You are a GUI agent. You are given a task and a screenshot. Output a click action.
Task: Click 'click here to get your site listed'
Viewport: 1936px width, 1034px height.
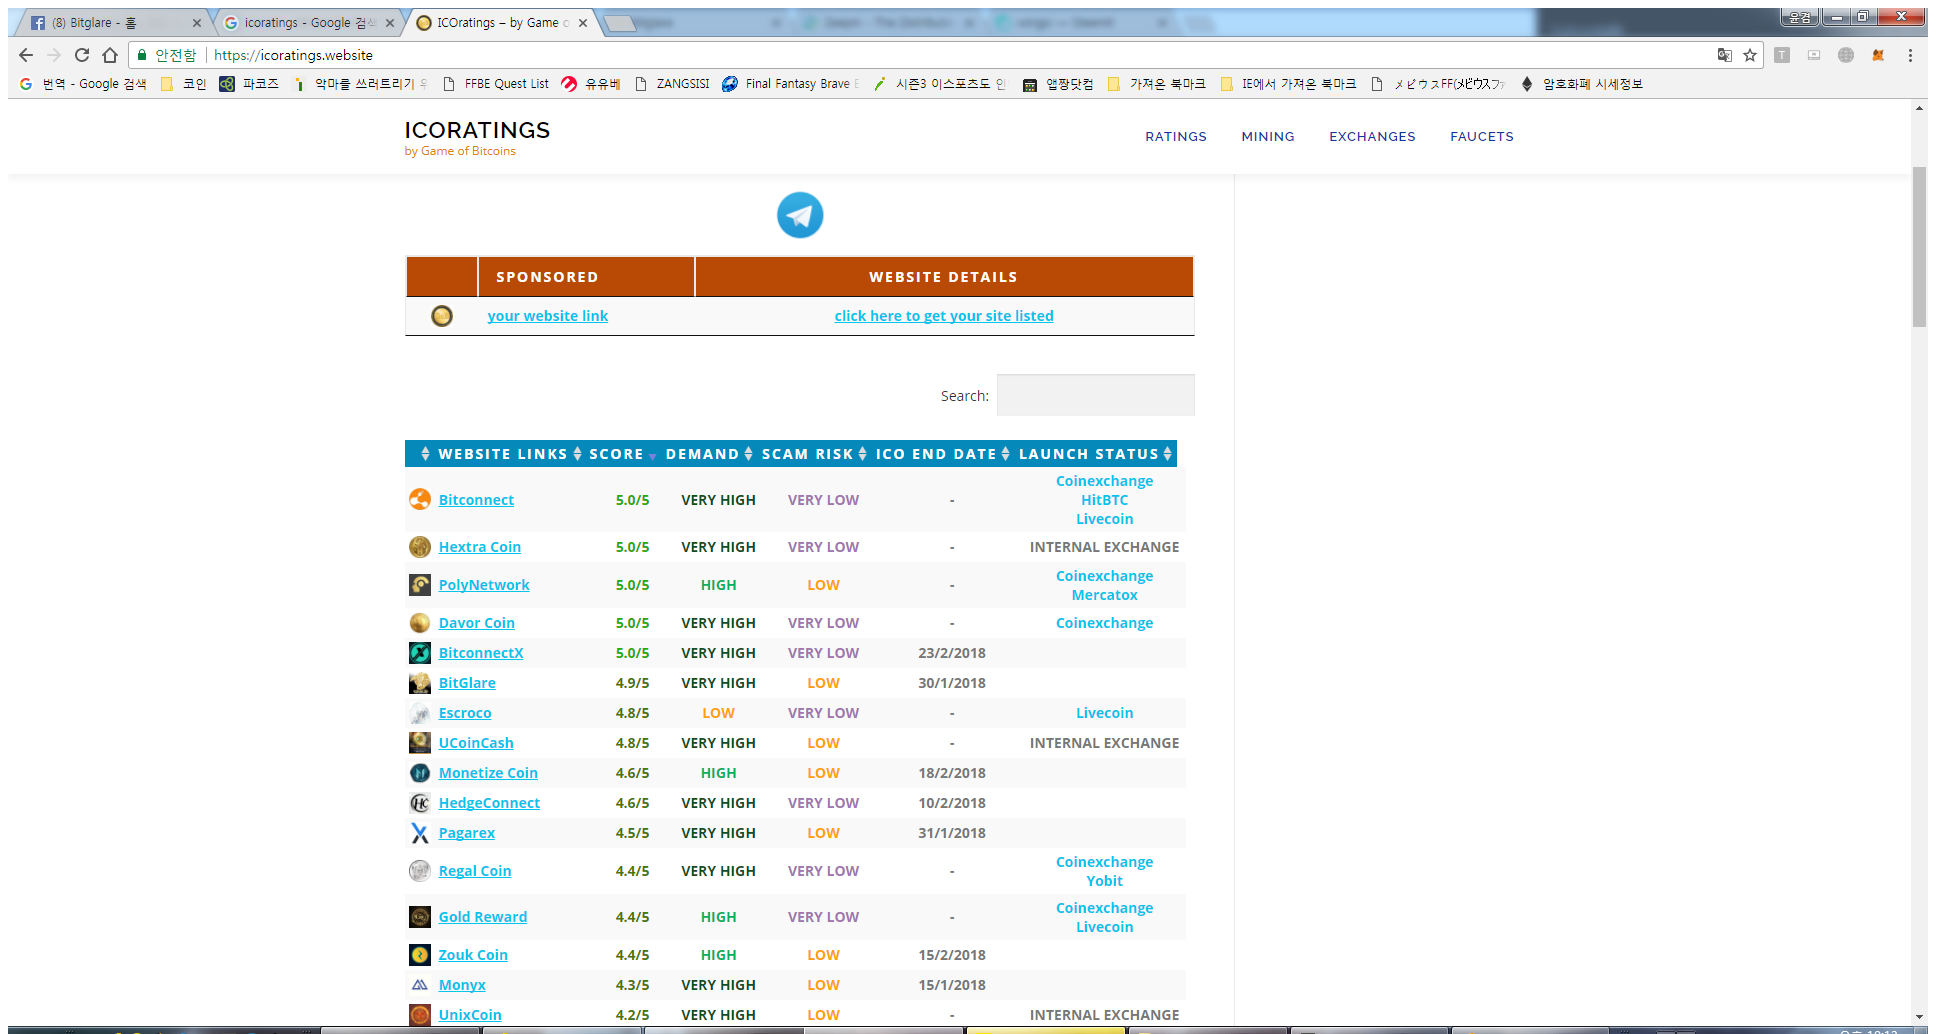point(944,316)
